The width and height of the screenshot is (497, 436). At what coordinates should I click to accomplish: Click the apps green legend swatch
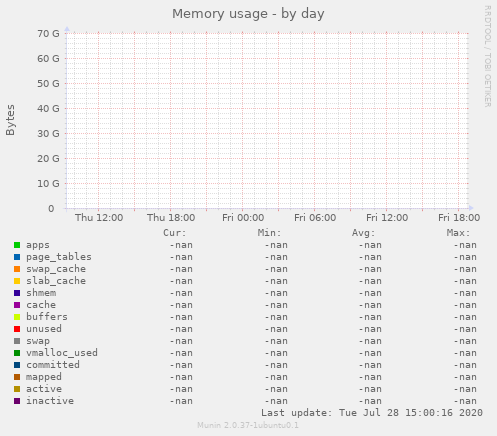[17, 245]
